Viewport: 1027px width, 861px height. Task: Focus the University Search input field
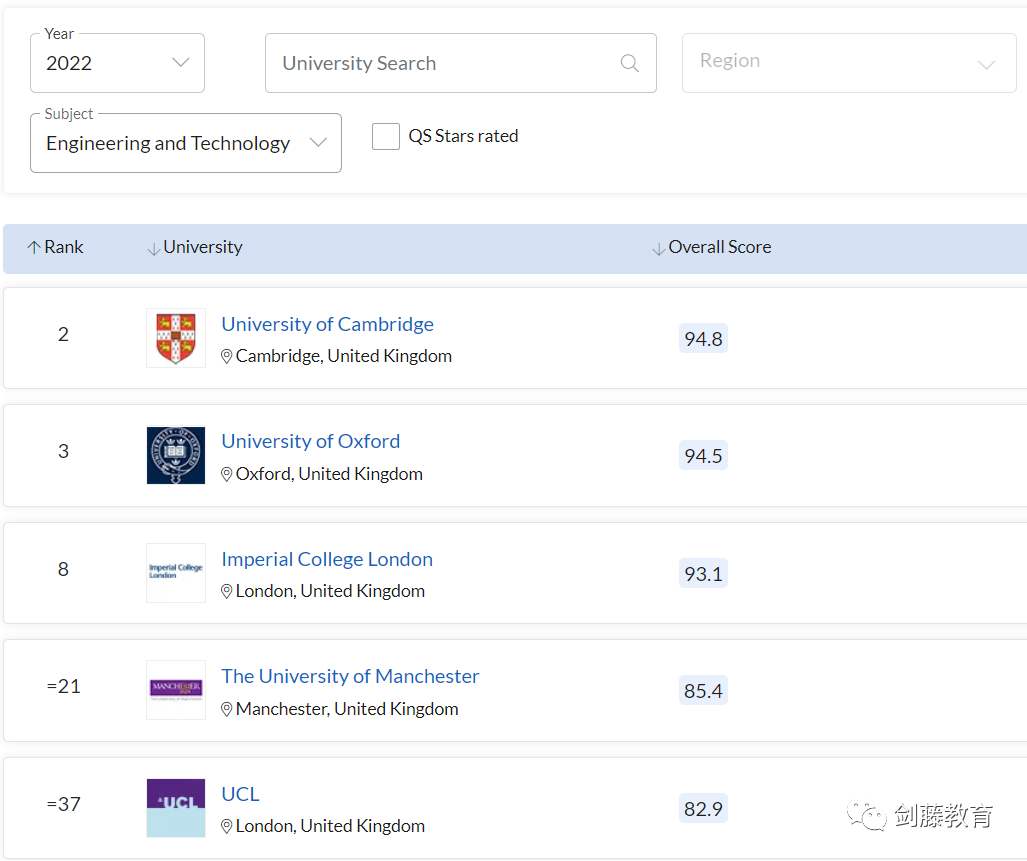point(460,63)
